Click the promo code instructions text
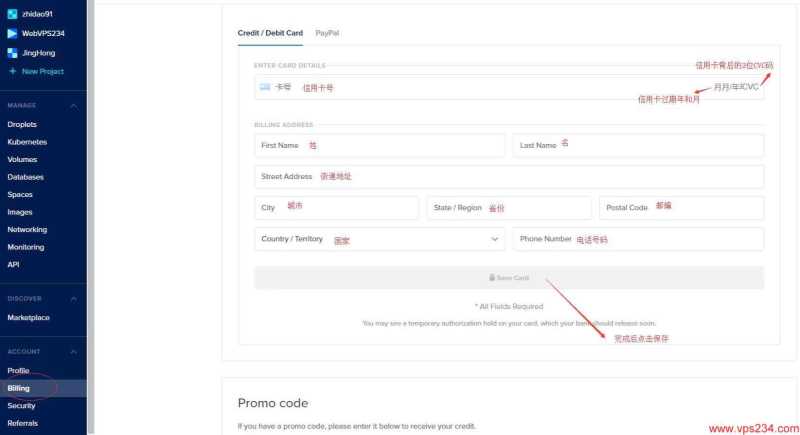This screenshot has width=800, height=435. (357, 426)
